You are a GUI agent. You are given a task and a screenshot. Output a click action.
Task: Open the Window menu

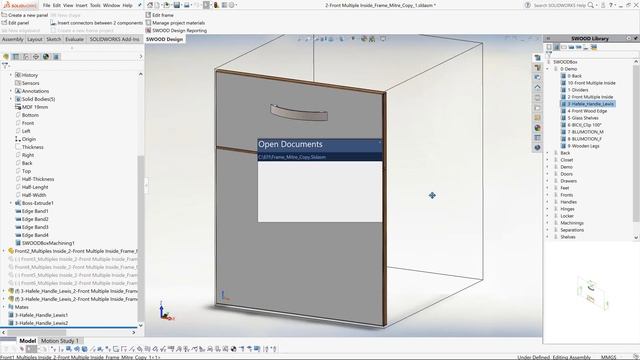[x=111, y=5]
